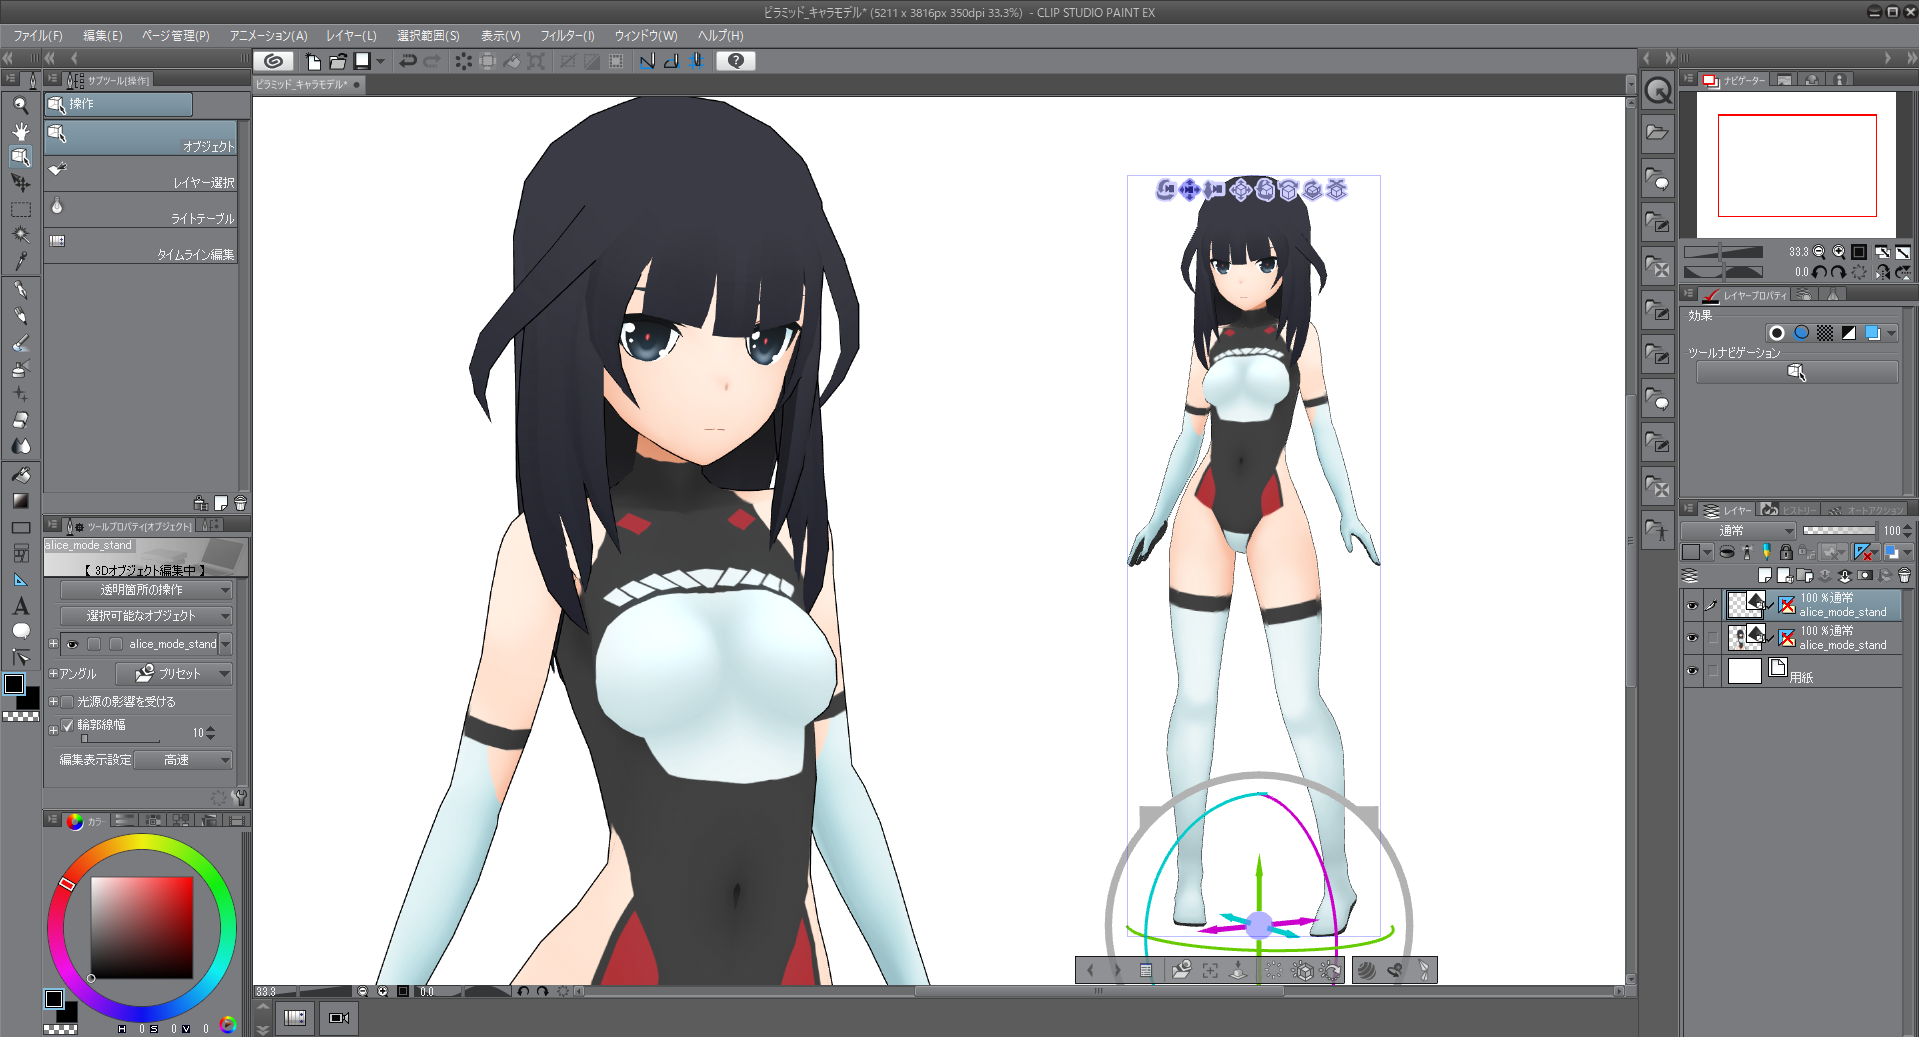1919x1037 pixels.
Task: Select the Gradient tool
Action: click(x=20, y=501)
